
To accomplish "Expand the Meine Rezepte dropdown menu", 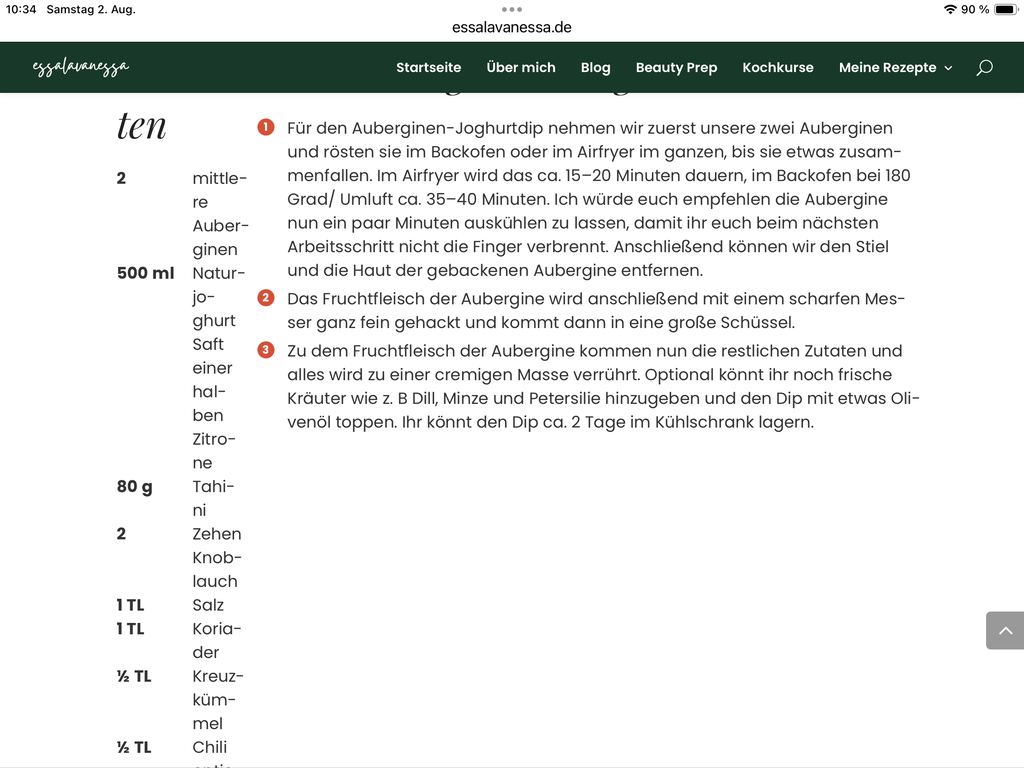I will tap(895, 67).
